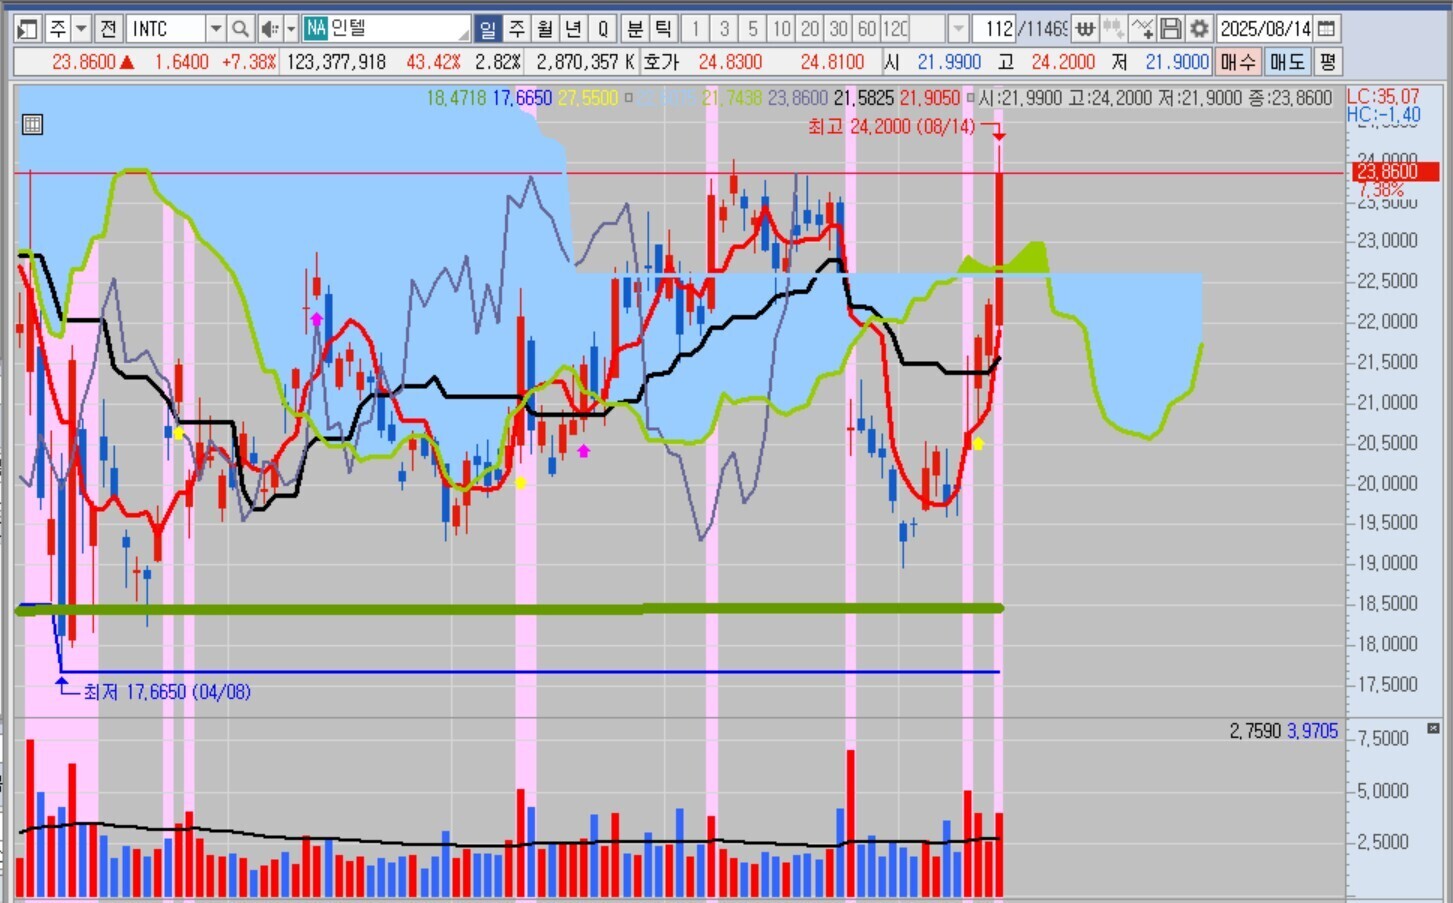Click the gear chart settings icon

point(1199,29)
